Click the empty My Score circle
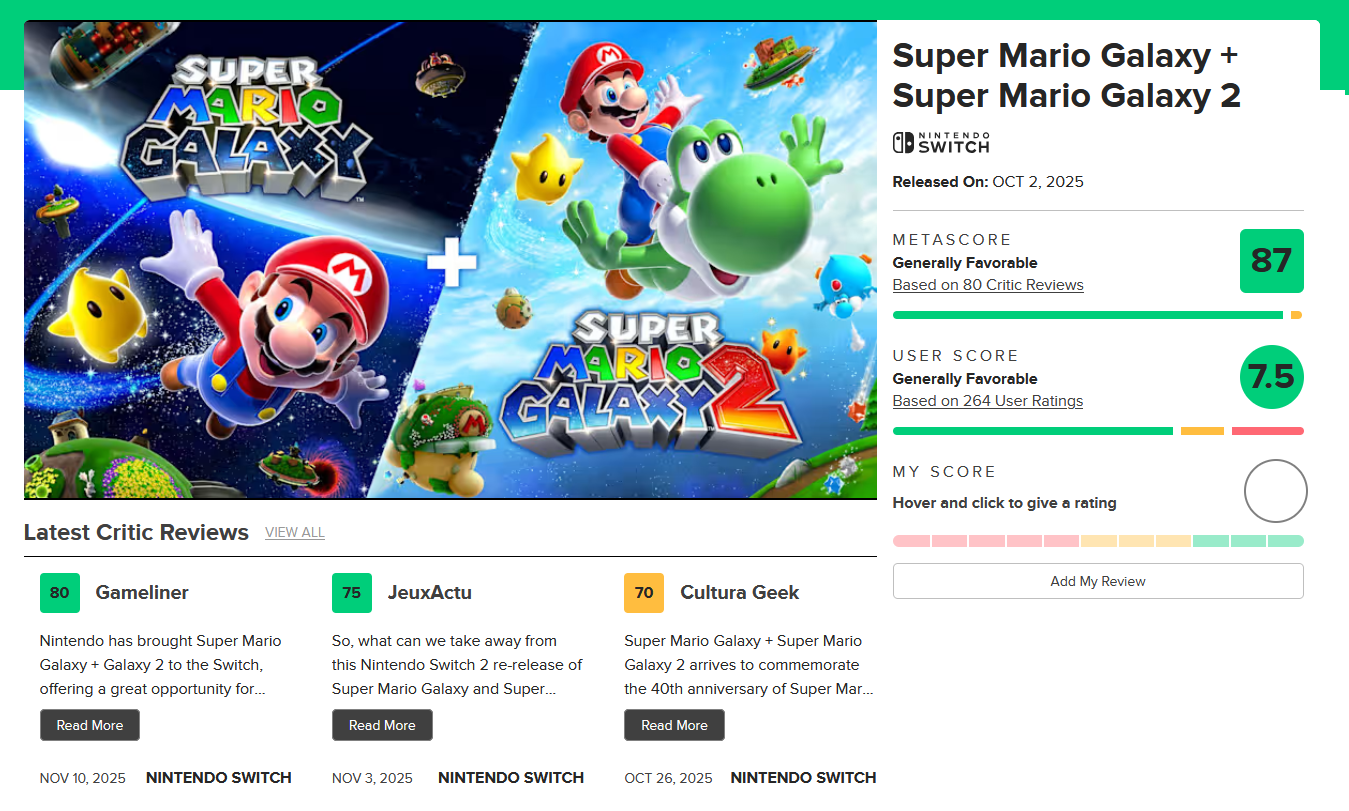The width and height of the screenshot is (1349, 811). (x=1275, y=491)
